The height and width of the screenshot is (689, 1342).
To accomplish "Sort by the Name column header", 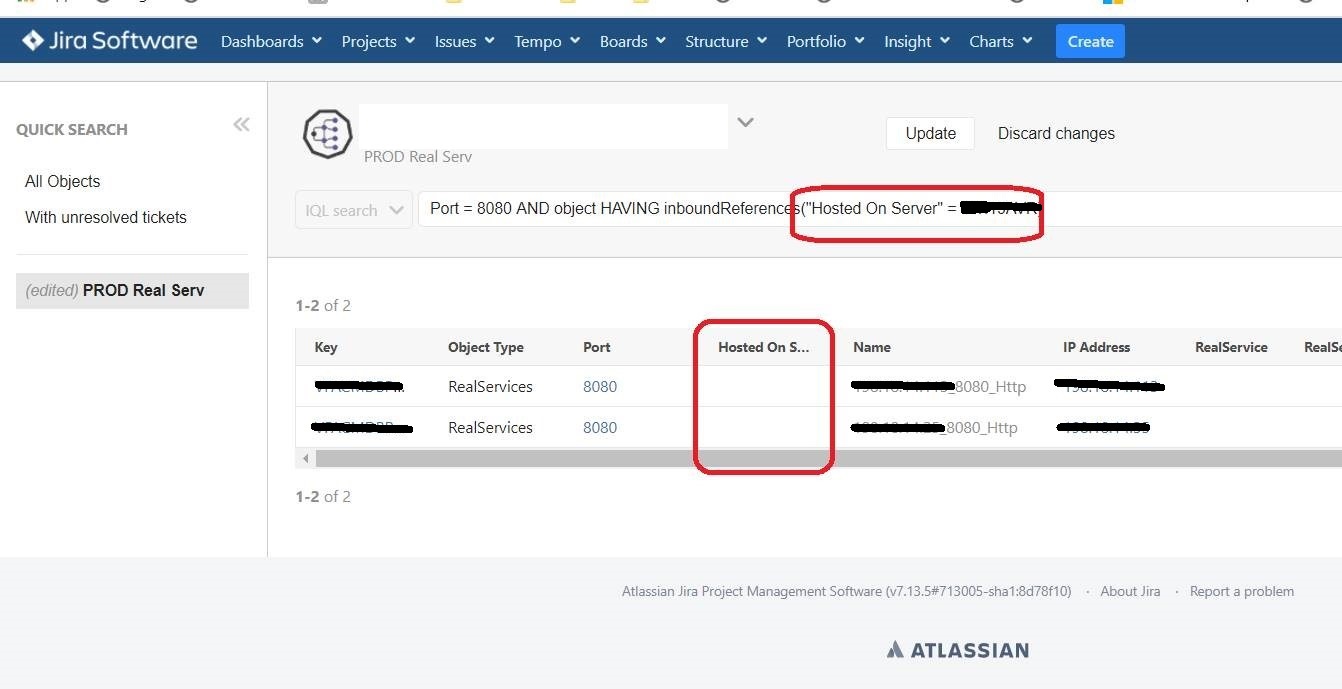I will (872, 347).
